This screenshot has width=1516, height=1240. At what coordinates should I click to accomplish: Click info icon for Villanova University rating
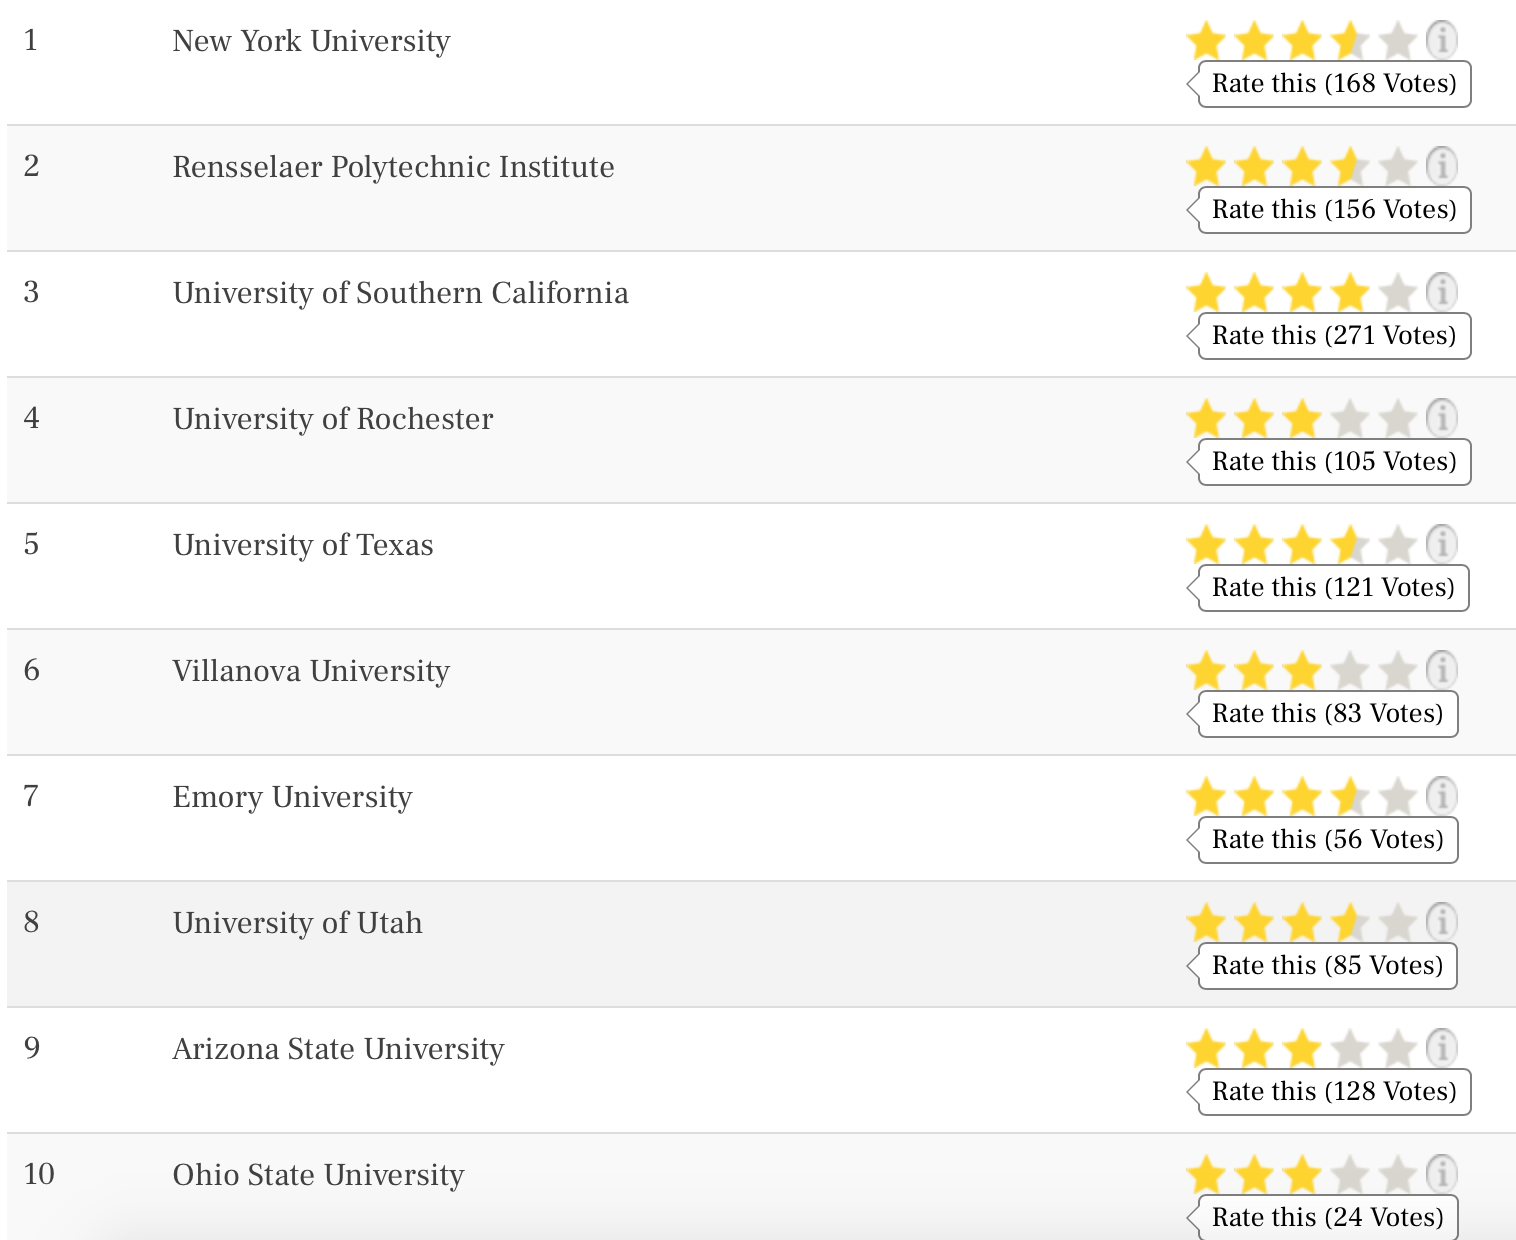1441,670
